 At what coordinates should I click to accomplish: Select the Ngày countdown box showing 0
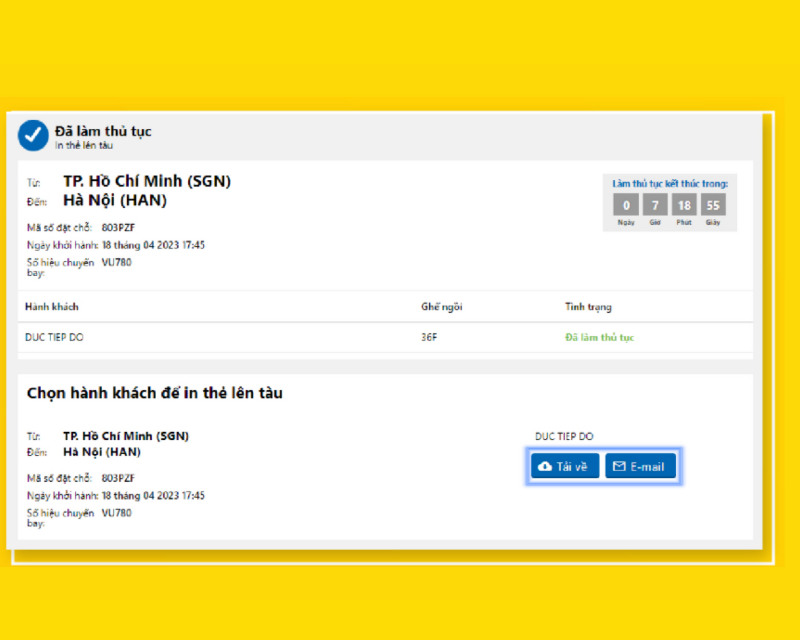625,205
